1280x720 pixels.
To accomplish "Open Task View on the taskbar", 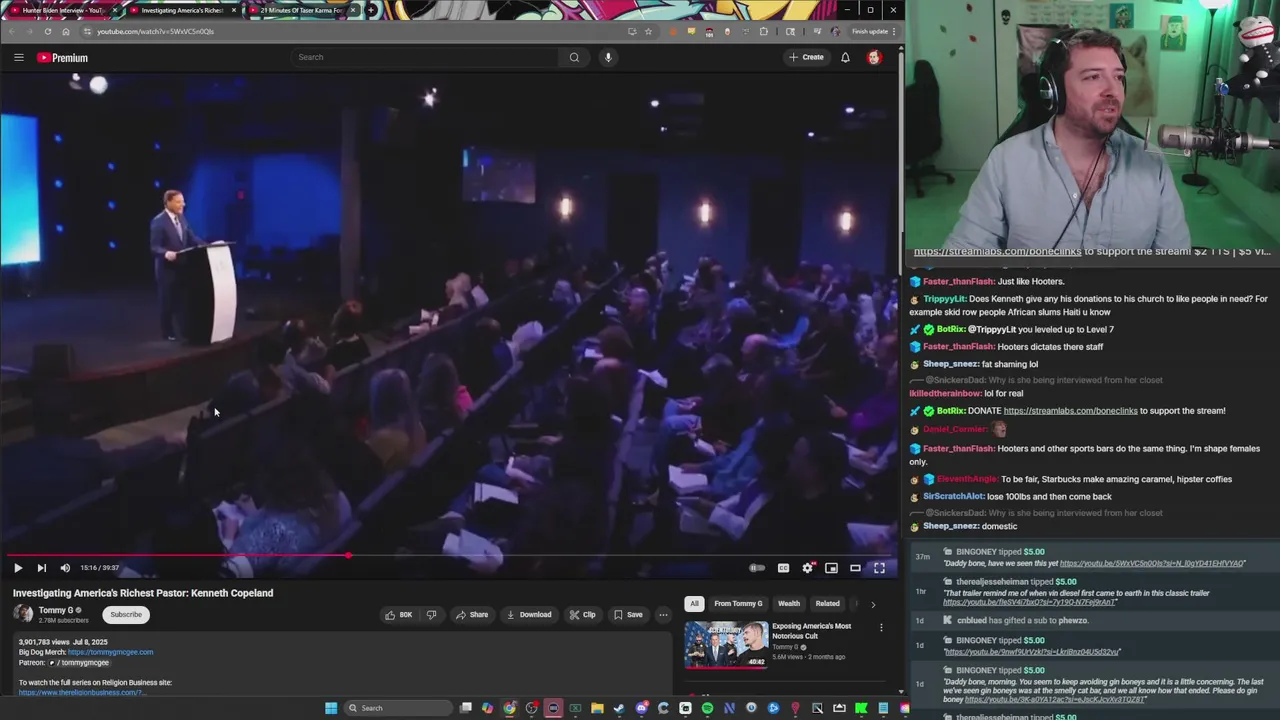I will (x=466, y=708).
